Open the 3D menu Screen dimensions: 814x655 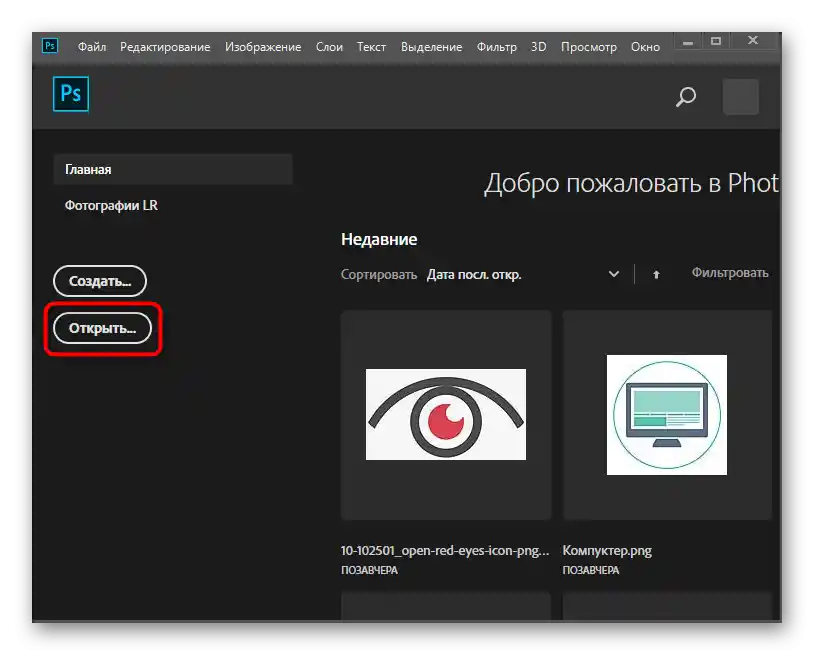(x=538, y=47)
